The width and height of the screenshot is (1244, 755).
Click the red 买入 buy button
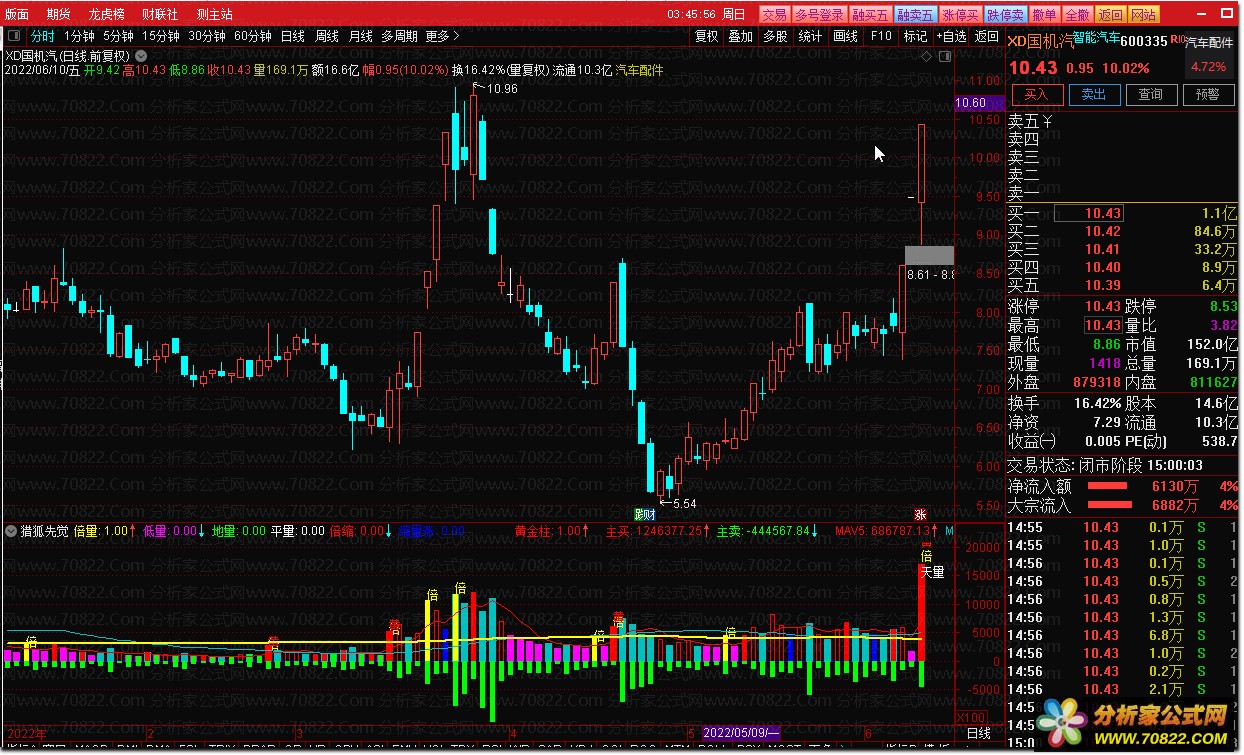pyautogui.click(x=1037, y=94)
